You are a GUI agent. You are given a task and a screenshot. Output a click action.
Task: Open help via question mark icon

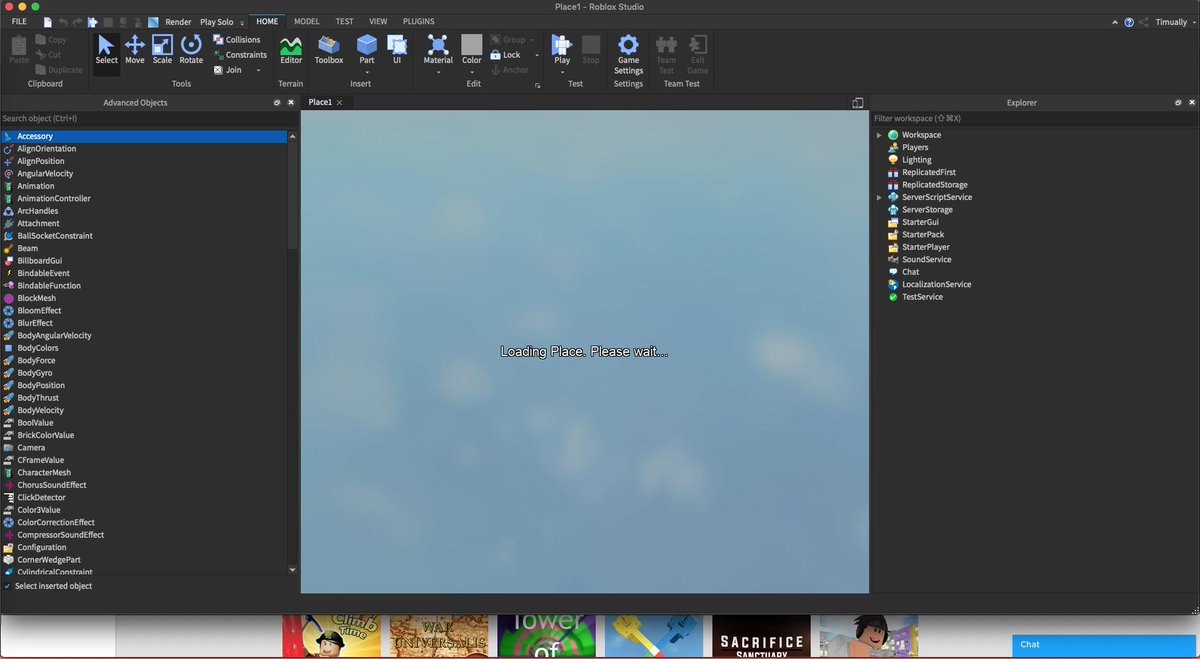(1129, 21)
